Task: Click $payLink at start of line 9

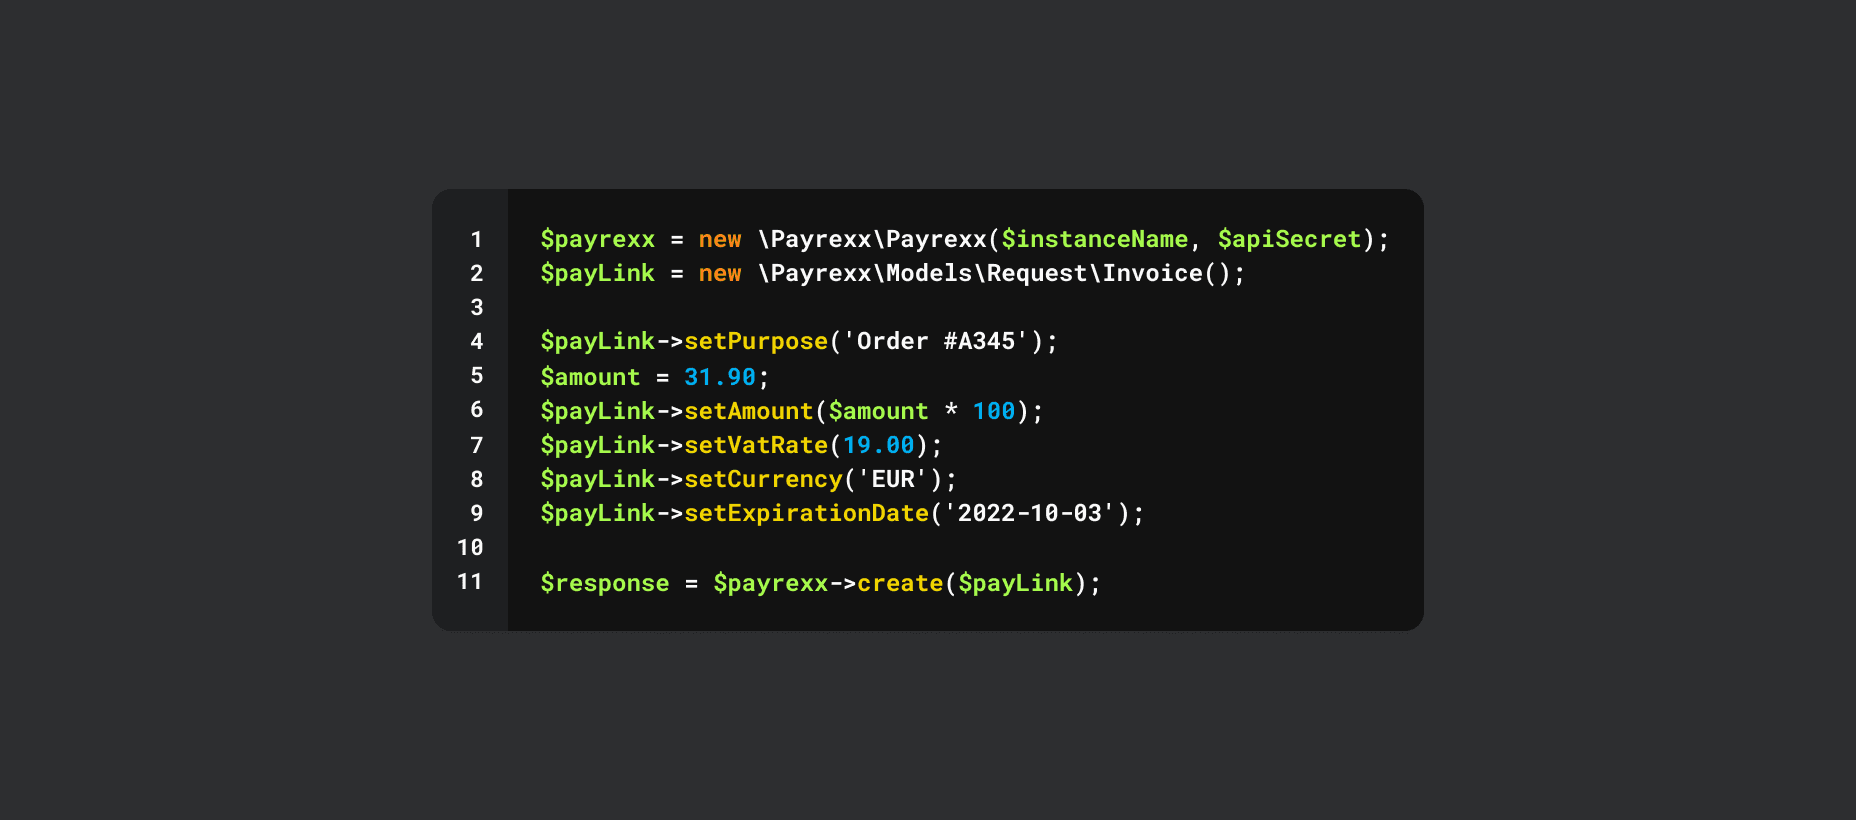Action: pos(598,514)
